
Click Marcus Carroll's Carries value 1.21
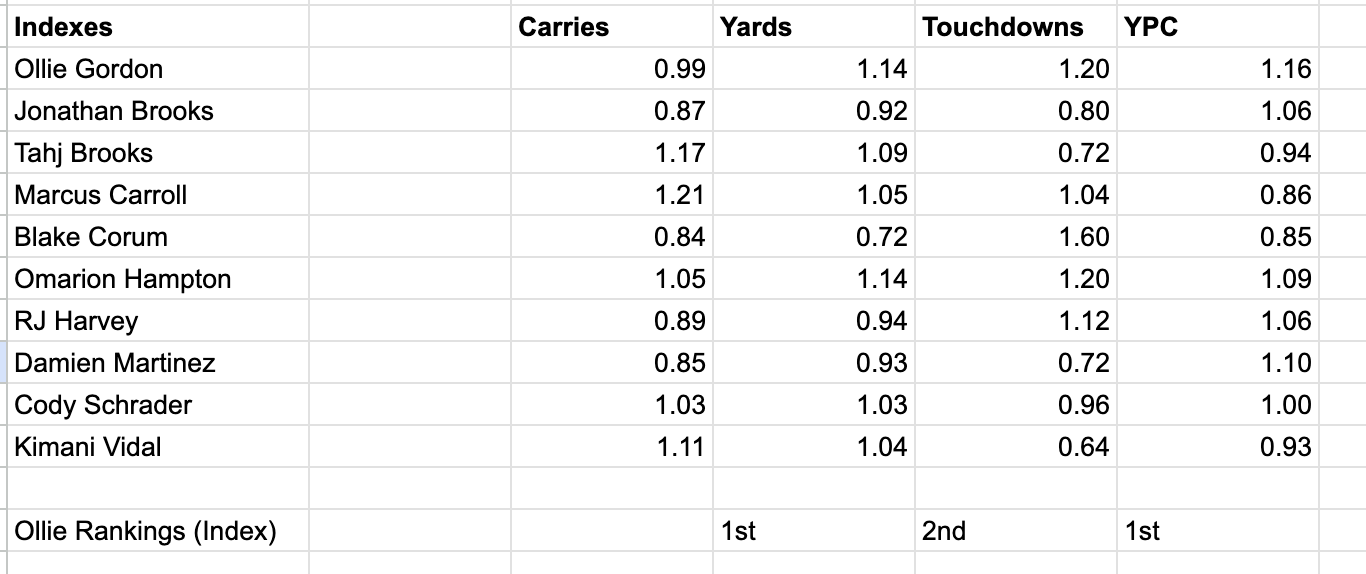(x=680, y=195)
